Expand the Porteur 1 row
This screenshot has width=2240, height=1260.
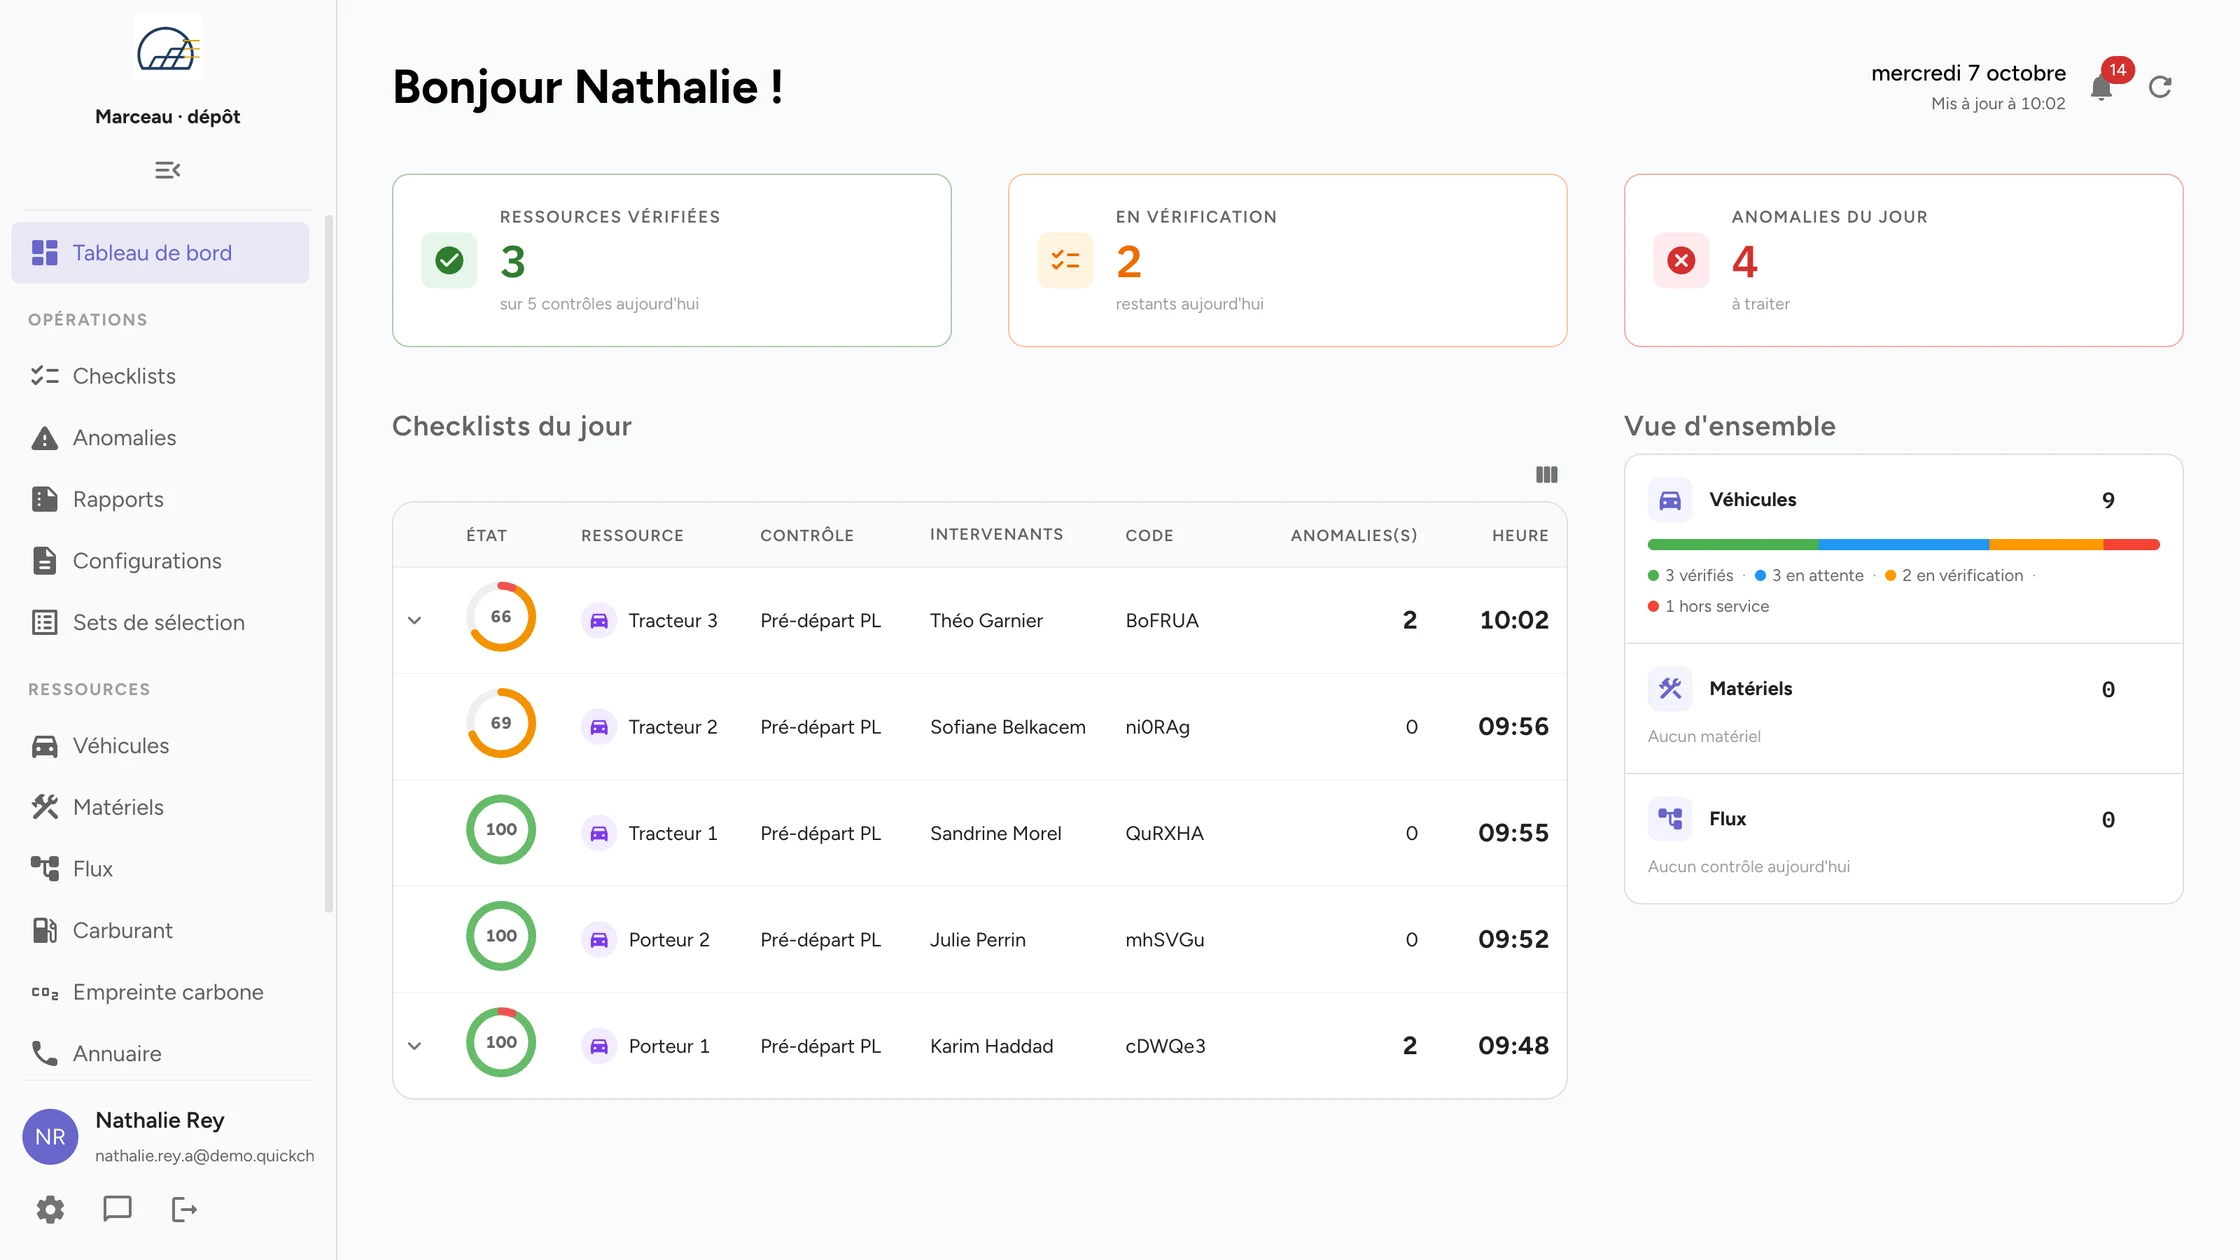pos(414,1046)
